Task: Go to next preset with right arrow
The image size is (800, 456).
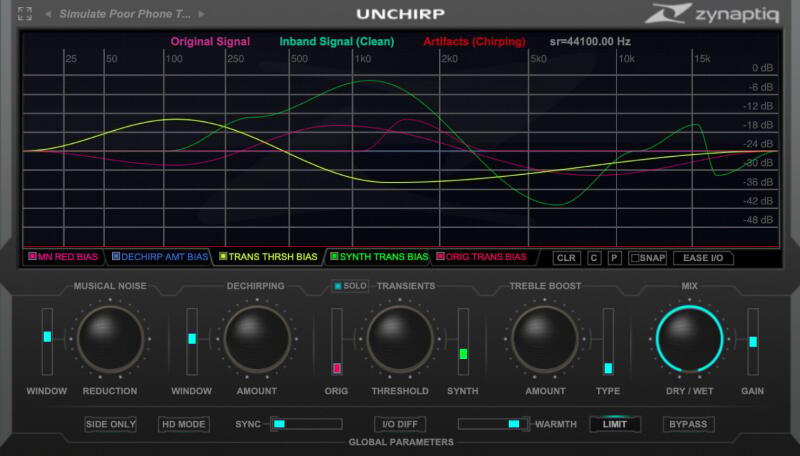Action: coord(201,15)
